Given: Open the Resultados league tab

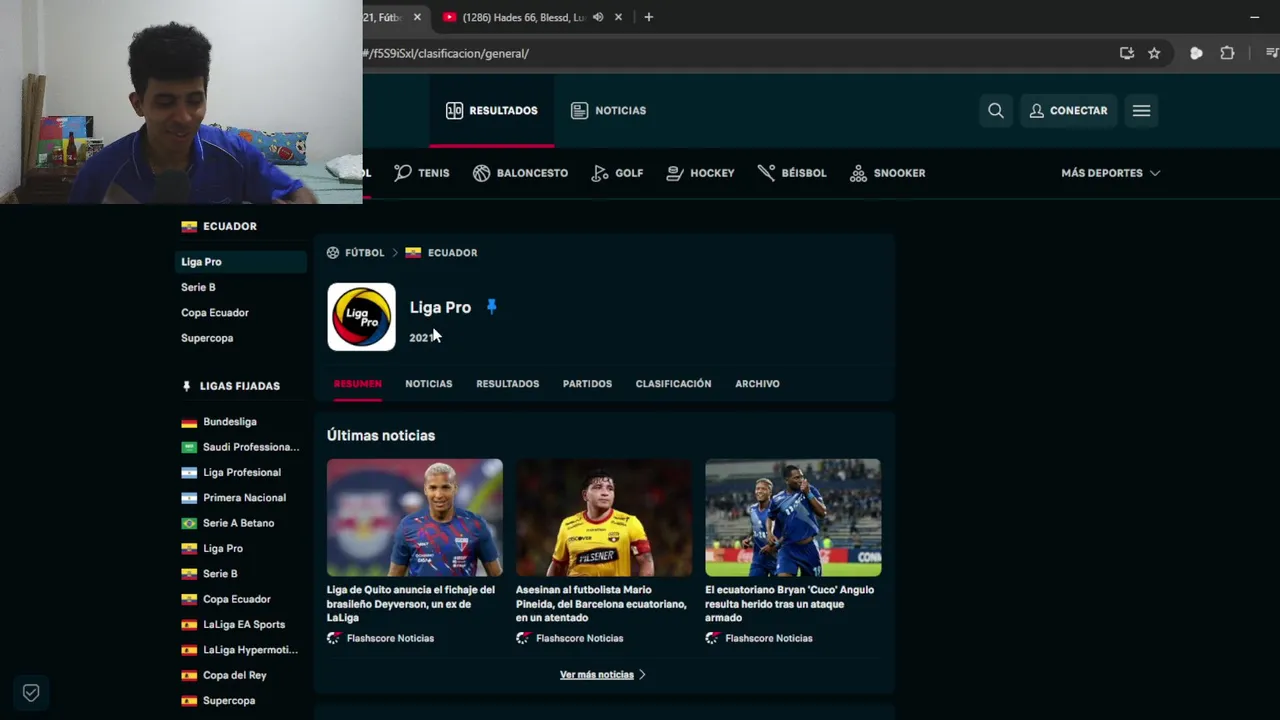Looking at the screenshot, I should coord(507,384).
